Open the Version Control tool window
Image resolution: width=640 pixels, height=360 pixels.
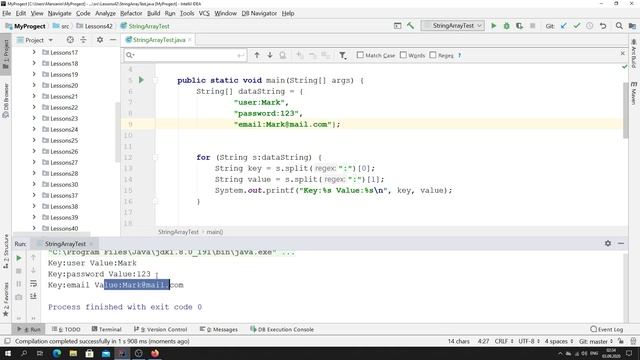(x=160, y=329)
